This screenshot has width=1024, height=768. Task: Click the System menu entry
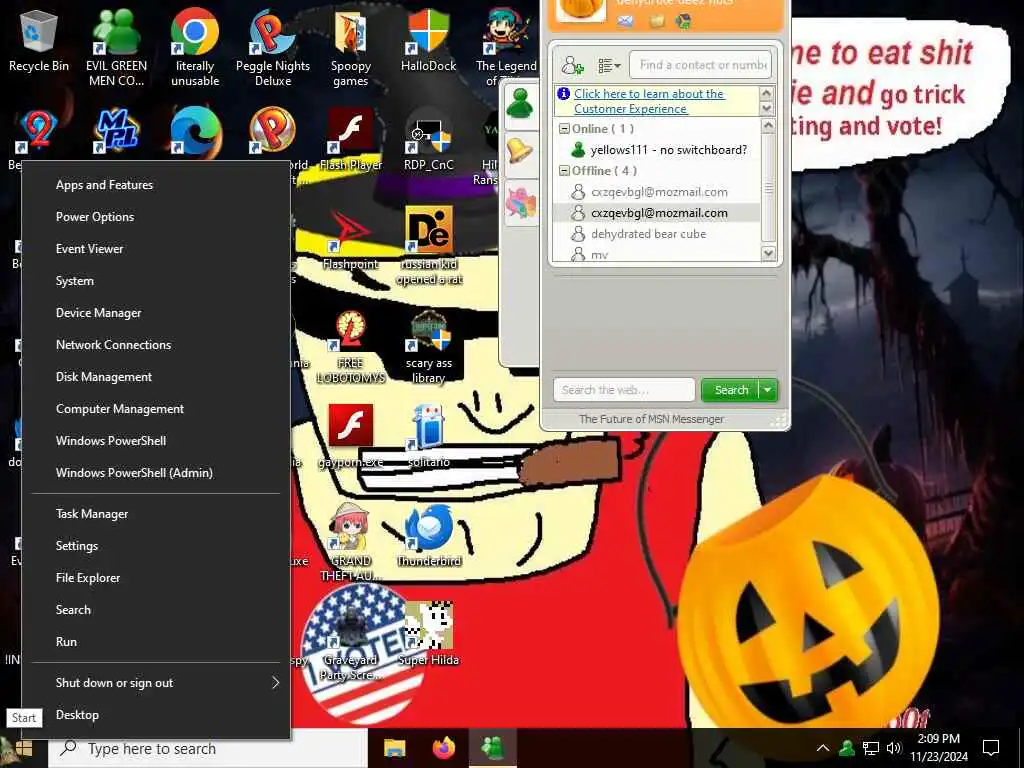click(x=157, y=281)
